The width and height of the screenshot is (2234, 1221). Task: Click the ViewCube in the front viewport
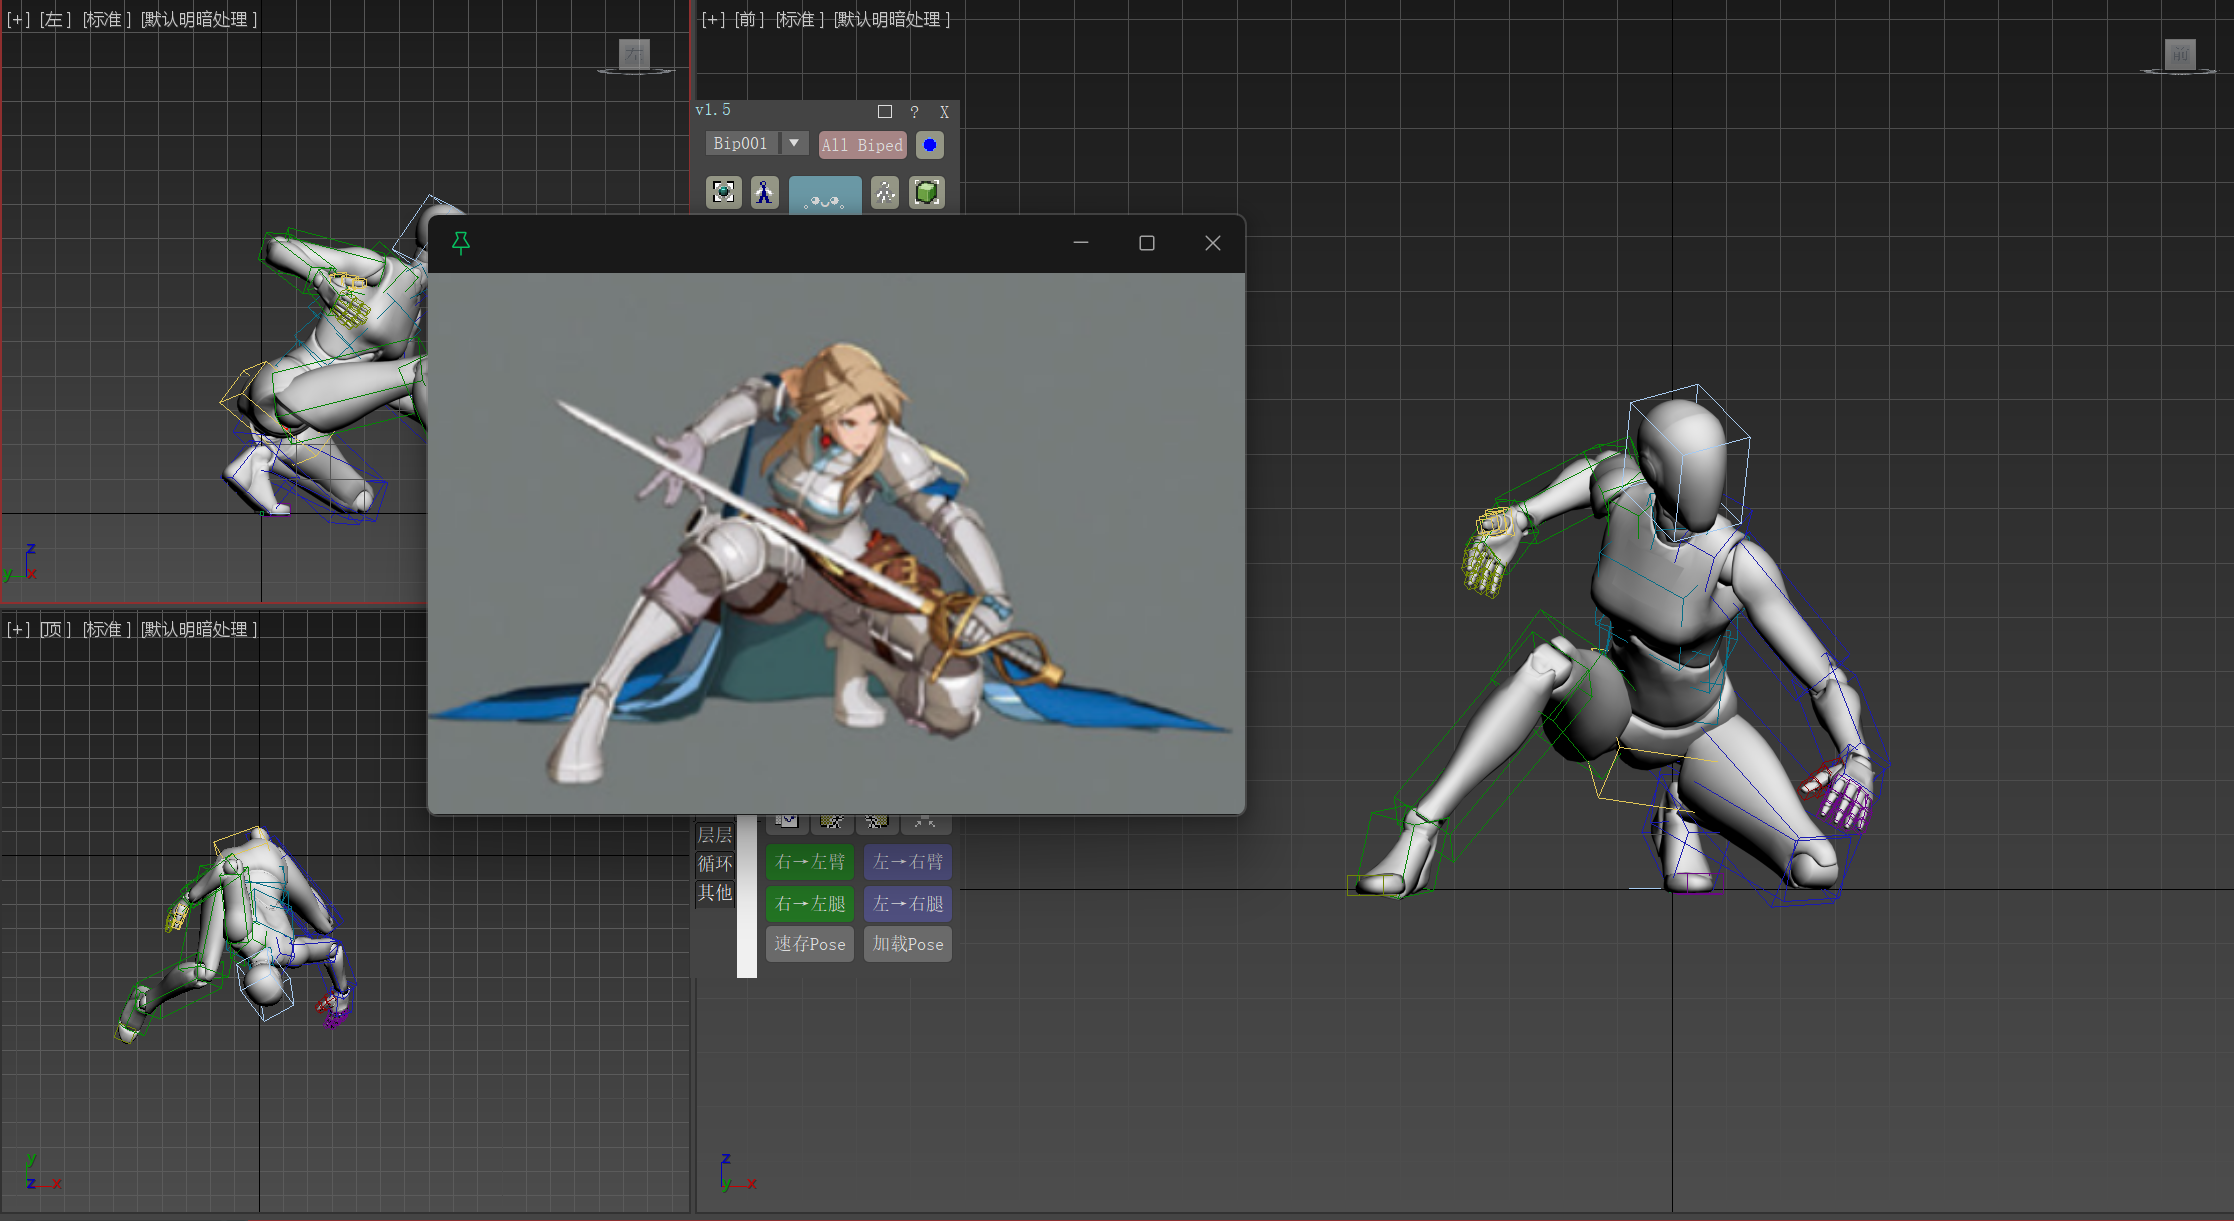click(2180, 55)
